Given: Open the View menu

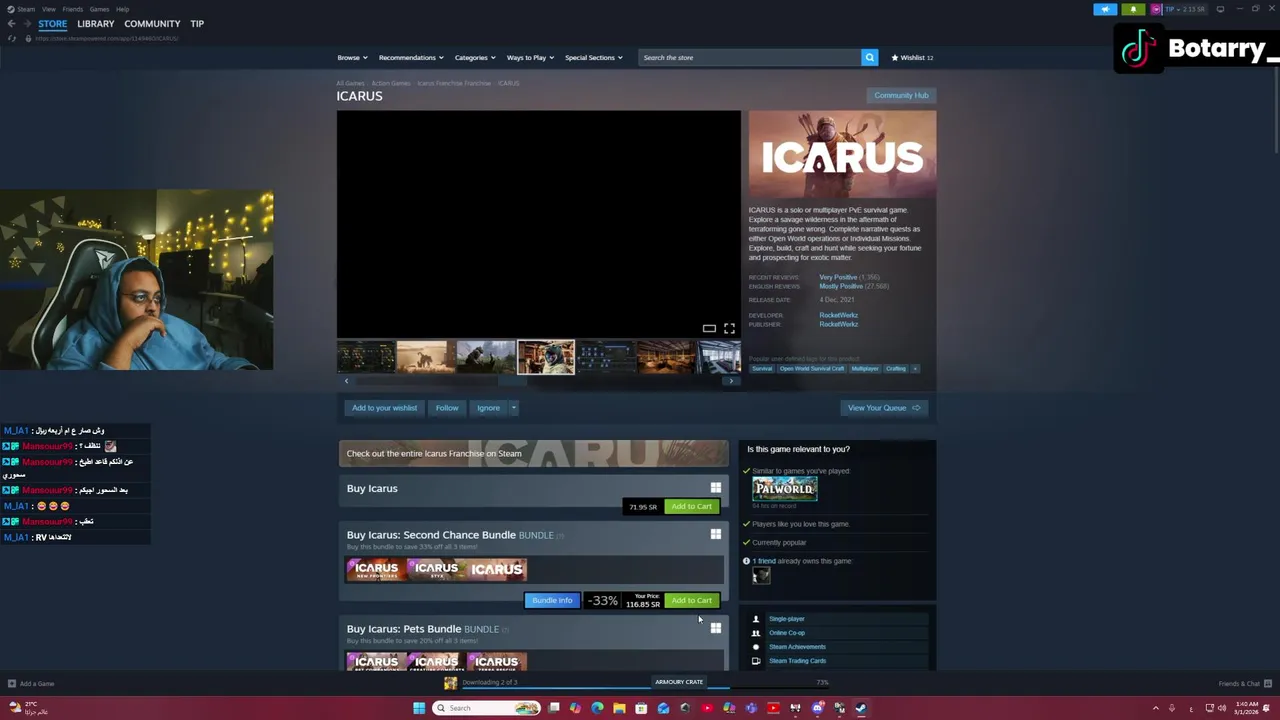Looking at the screenshot, I should 48,9.
